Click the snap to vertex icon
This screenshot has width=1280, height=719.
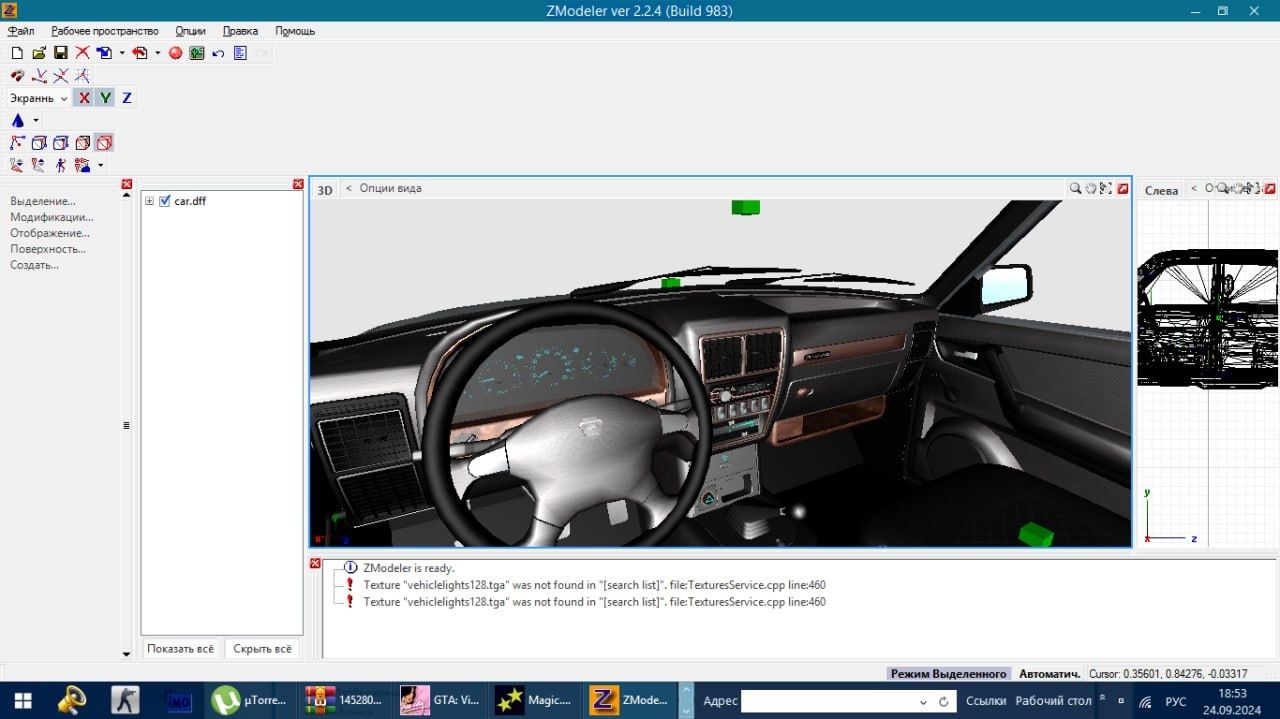[x=39, y=76]
